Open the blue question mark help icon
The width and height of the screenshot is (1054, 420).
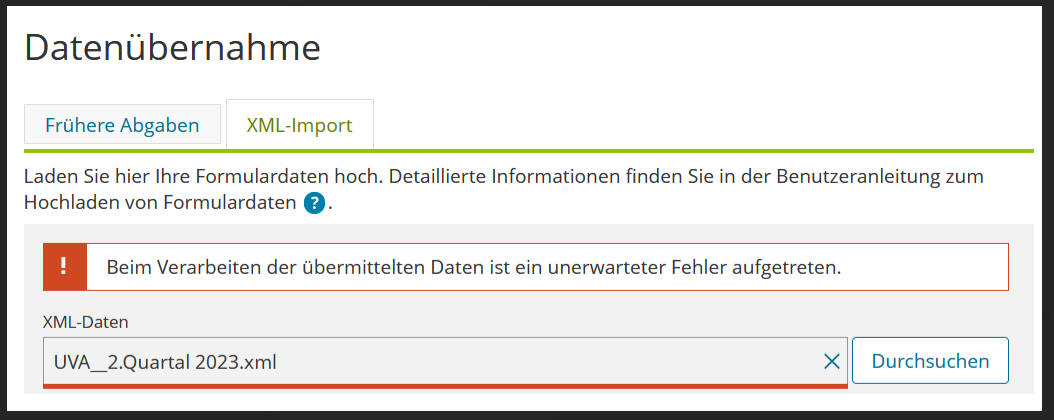click(x=314, y=203)
